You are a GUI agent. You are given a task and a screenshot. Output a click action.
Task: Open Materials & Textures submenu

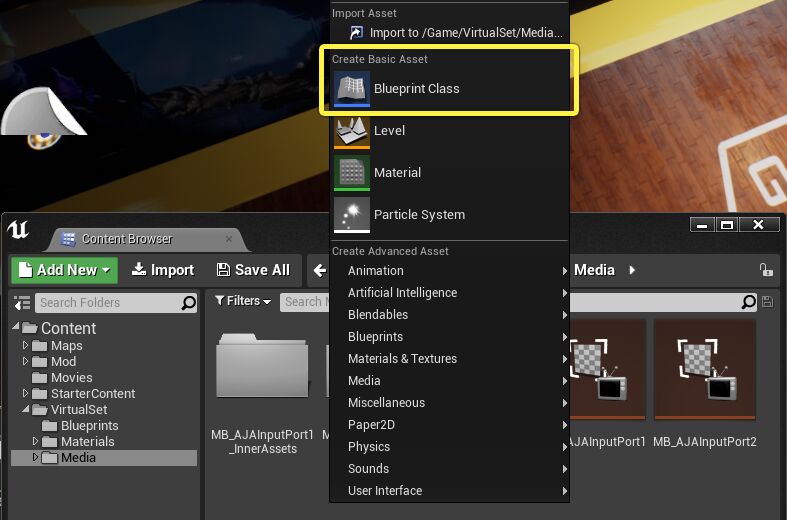coord(449,359)
